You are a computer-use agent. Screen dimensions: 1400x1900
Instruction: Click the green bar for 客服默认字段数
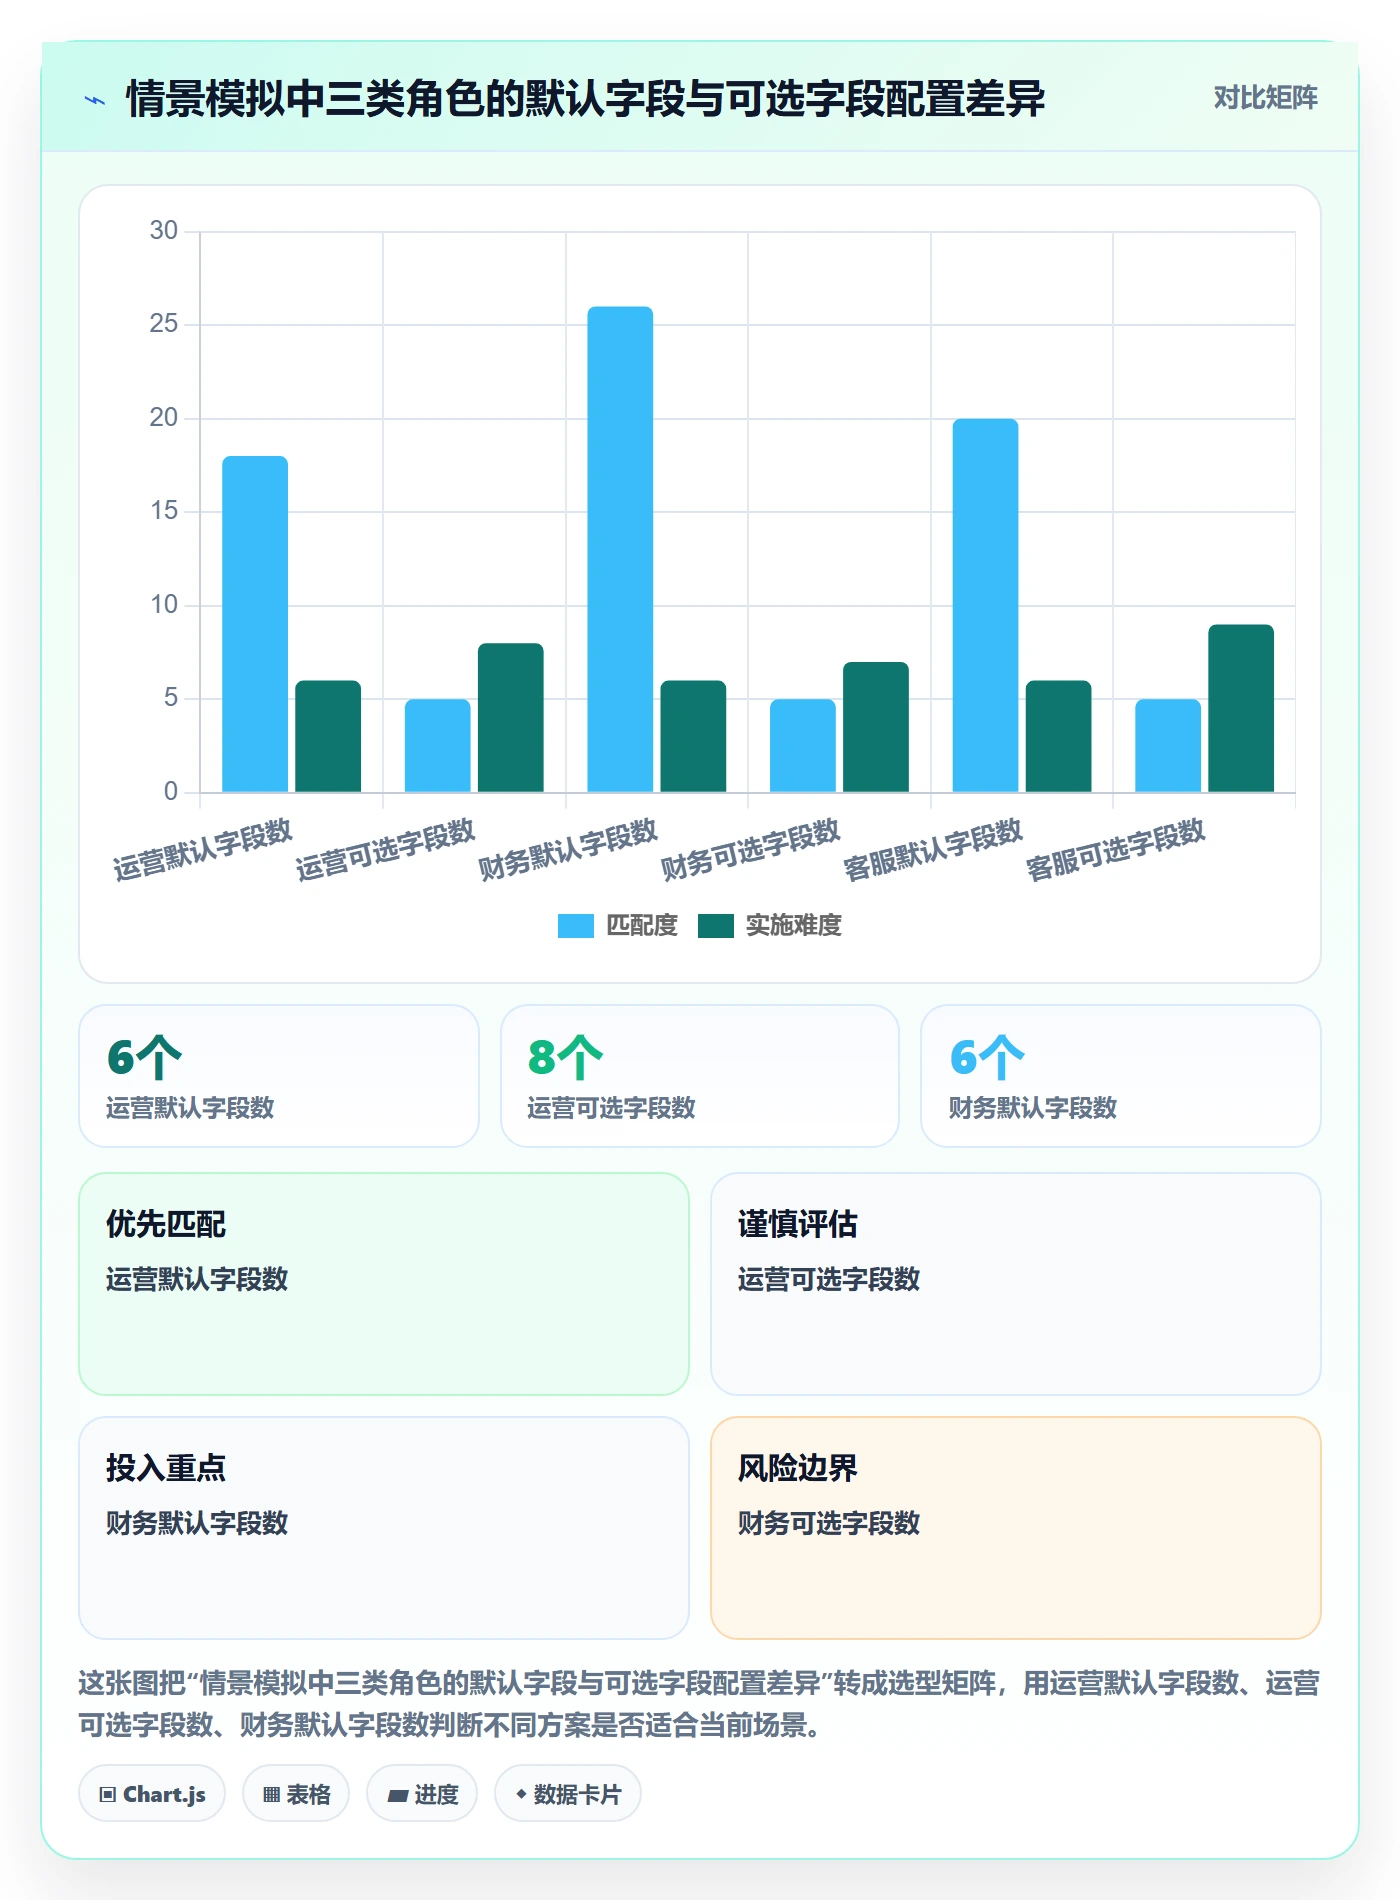(1058, 736)
